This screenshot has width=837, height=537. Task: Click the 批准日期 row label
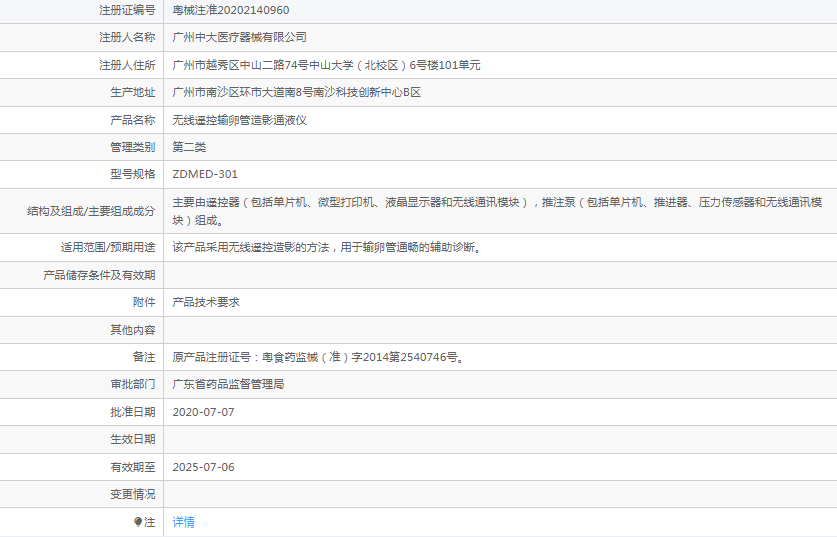133,412
